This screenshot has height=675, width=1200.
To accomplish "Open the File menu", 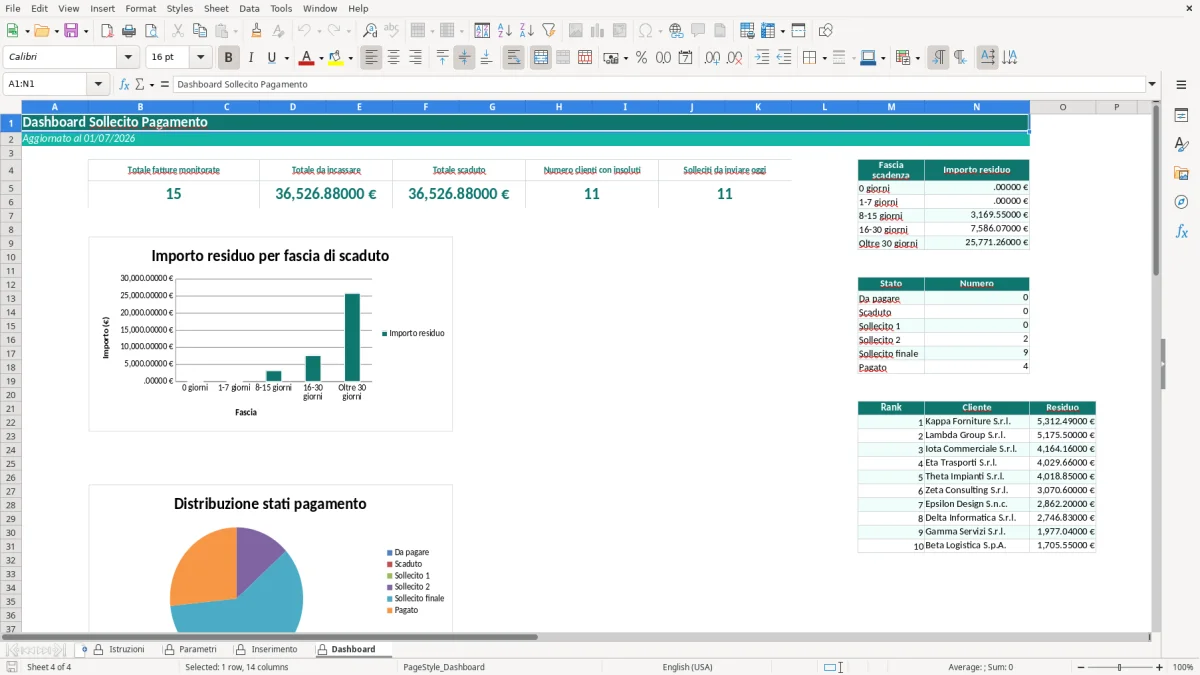I will [x=12, y=8].
